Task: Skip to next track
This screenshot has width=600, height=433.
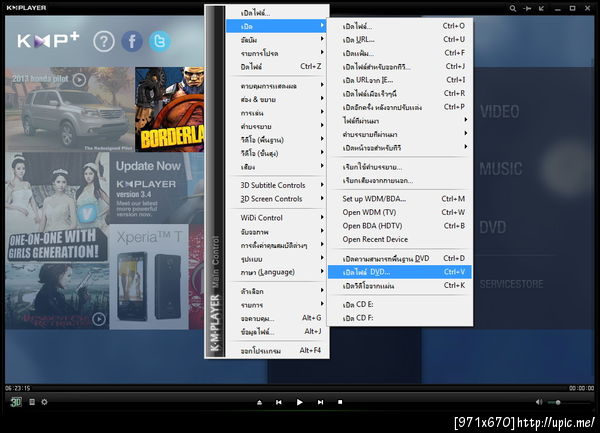Action: (320, 402)
